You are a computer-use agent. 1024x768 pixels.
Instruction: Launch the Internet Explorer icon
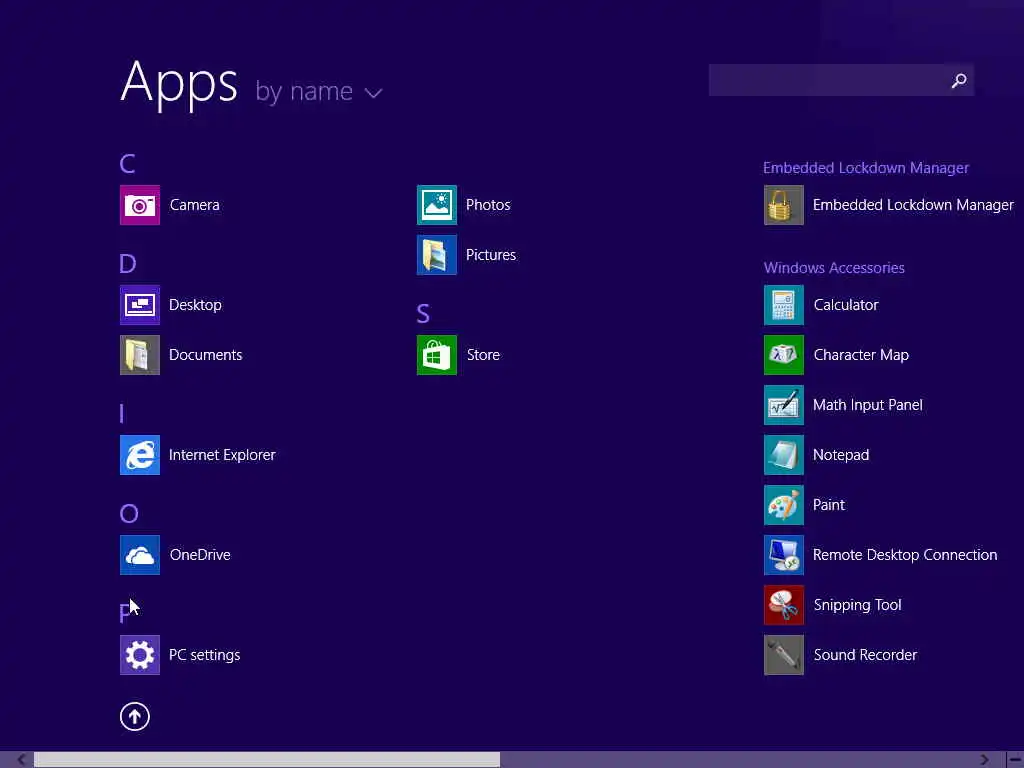(140, 455)
